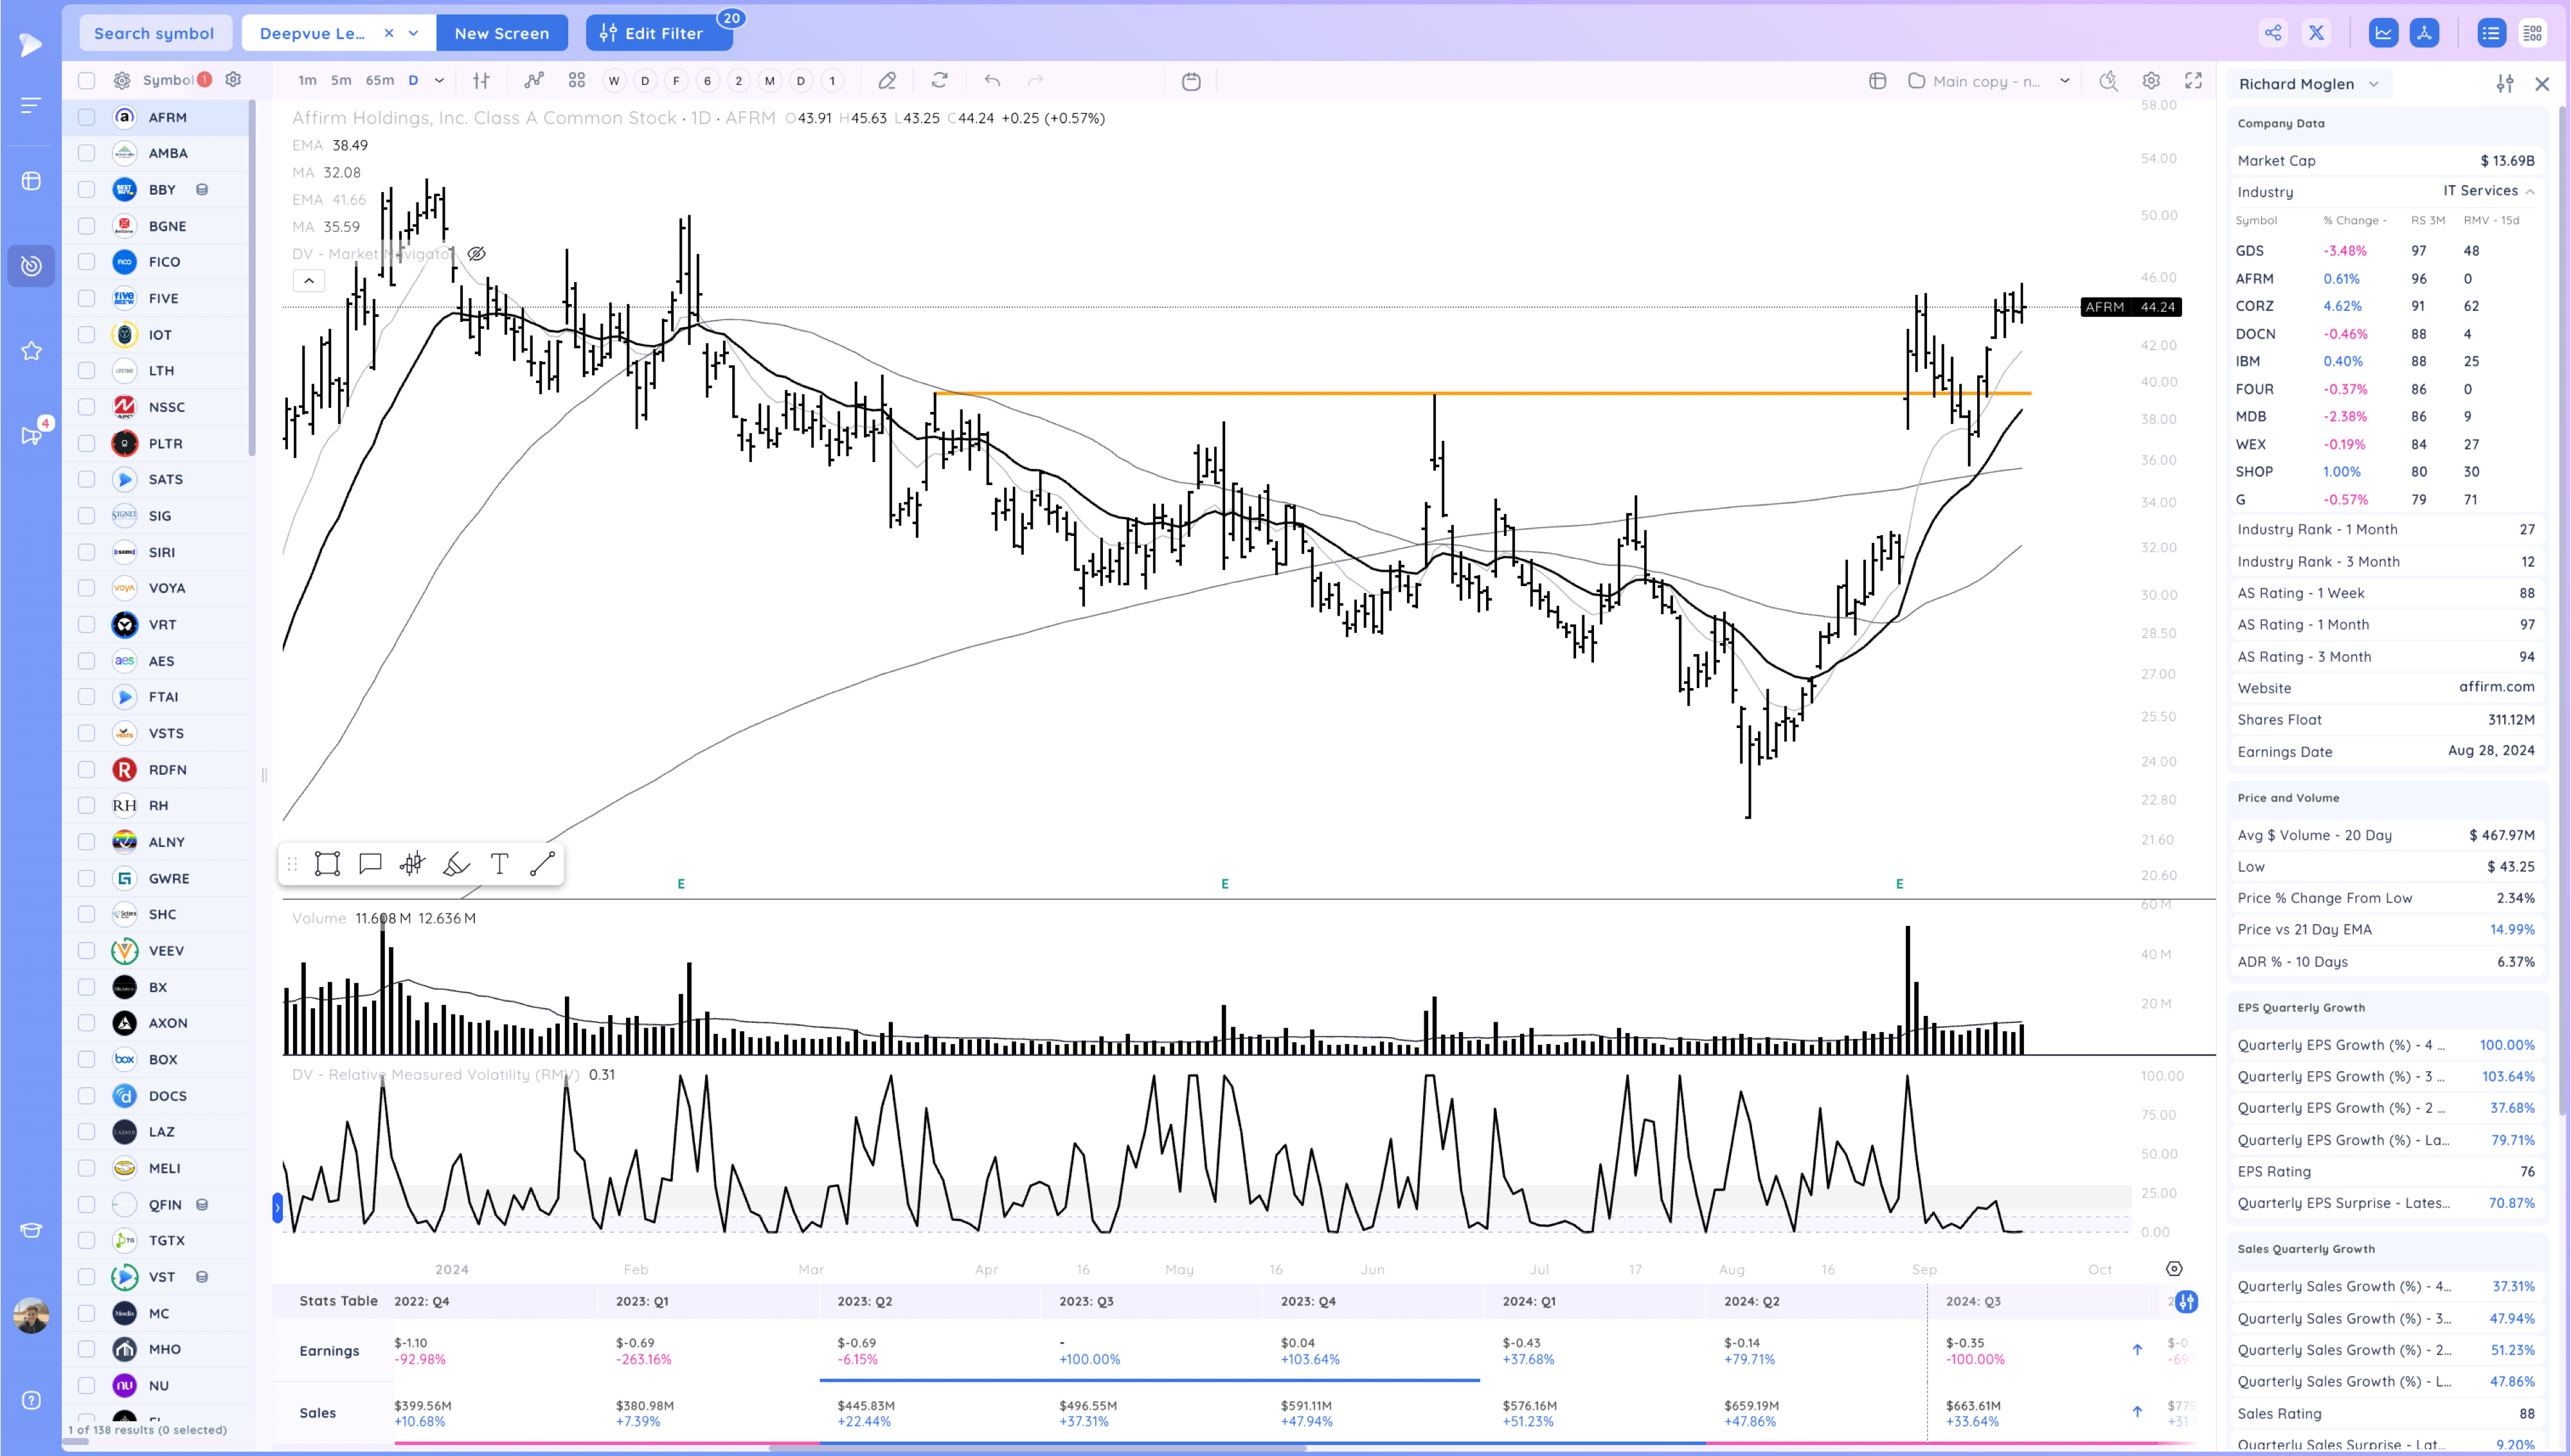Screen dimensions: 2571x1456
Task: Select the Deepvue Le... screen tab
Action: tap(312, 33)
